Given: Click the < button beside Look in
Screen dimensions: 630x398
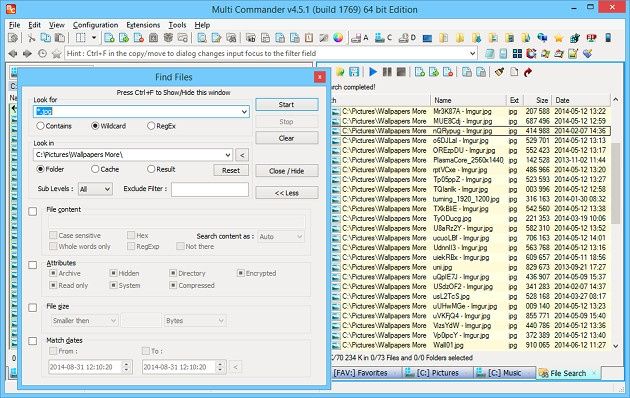Looking at the screenshot, I should pos(242,155).
